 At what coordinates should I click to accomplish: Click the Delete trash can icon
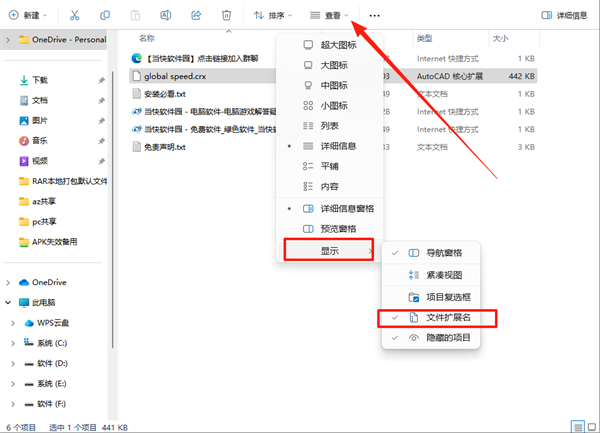point(226,15)
